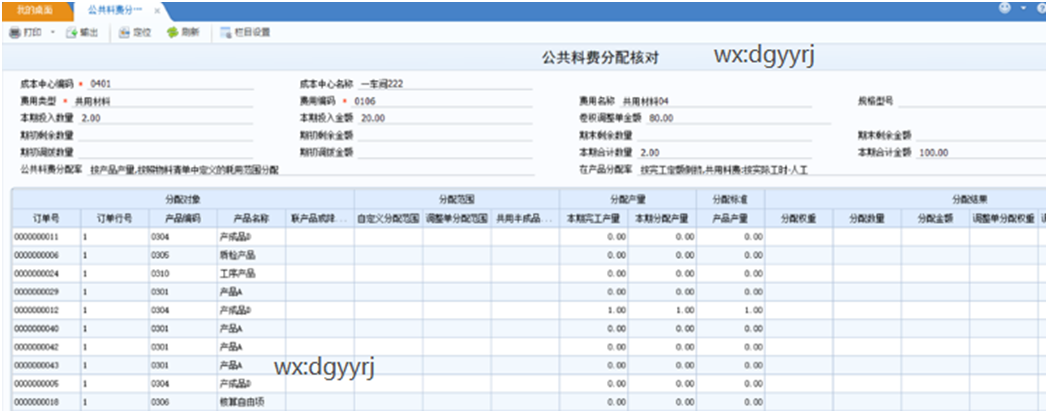The image size is (1048, 413).
Task: Select order row 0000000043
Action: pos(529,366)
